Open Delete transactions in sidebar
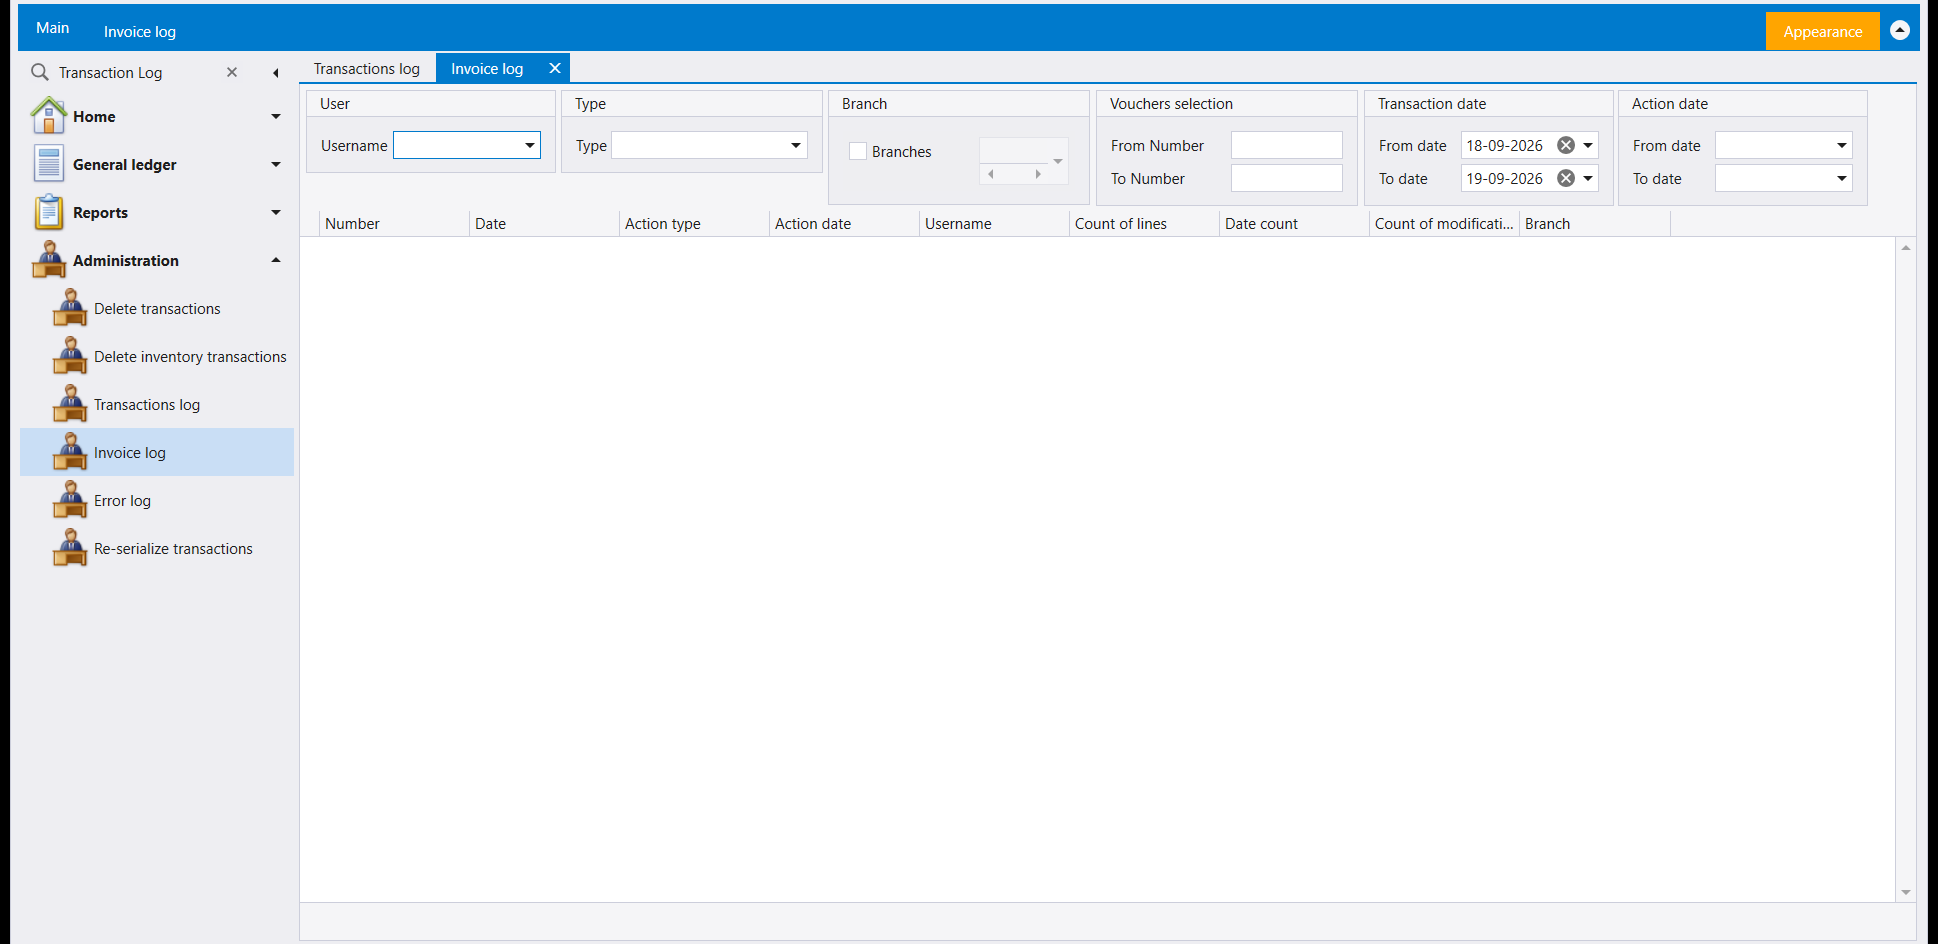Screen dimensions: 1938x944 click(x=157, y=309)
